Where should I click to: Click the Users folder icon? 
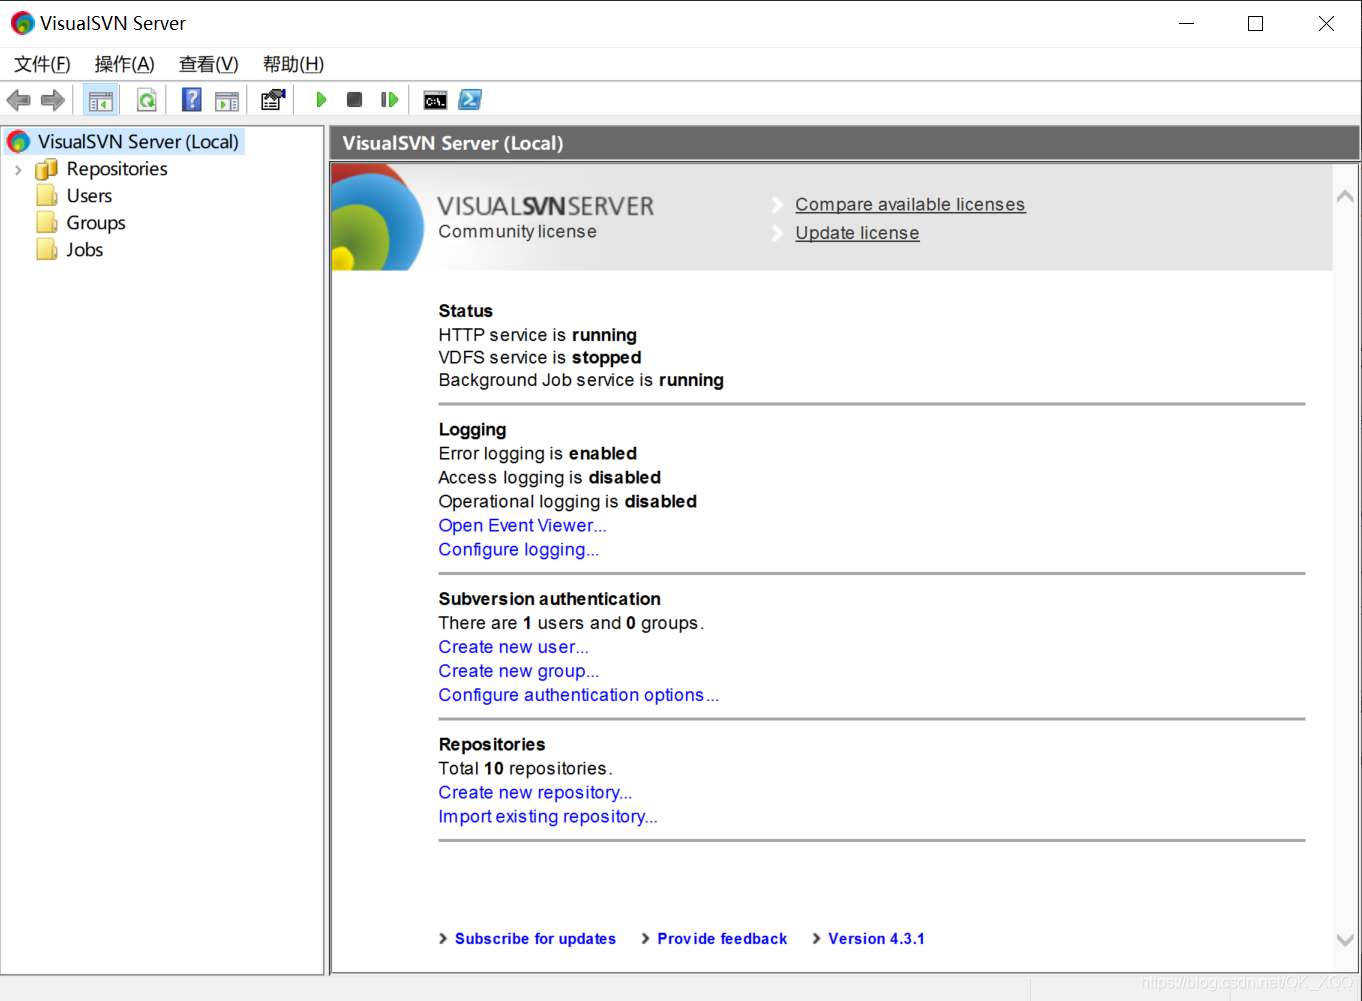(47, 196)
